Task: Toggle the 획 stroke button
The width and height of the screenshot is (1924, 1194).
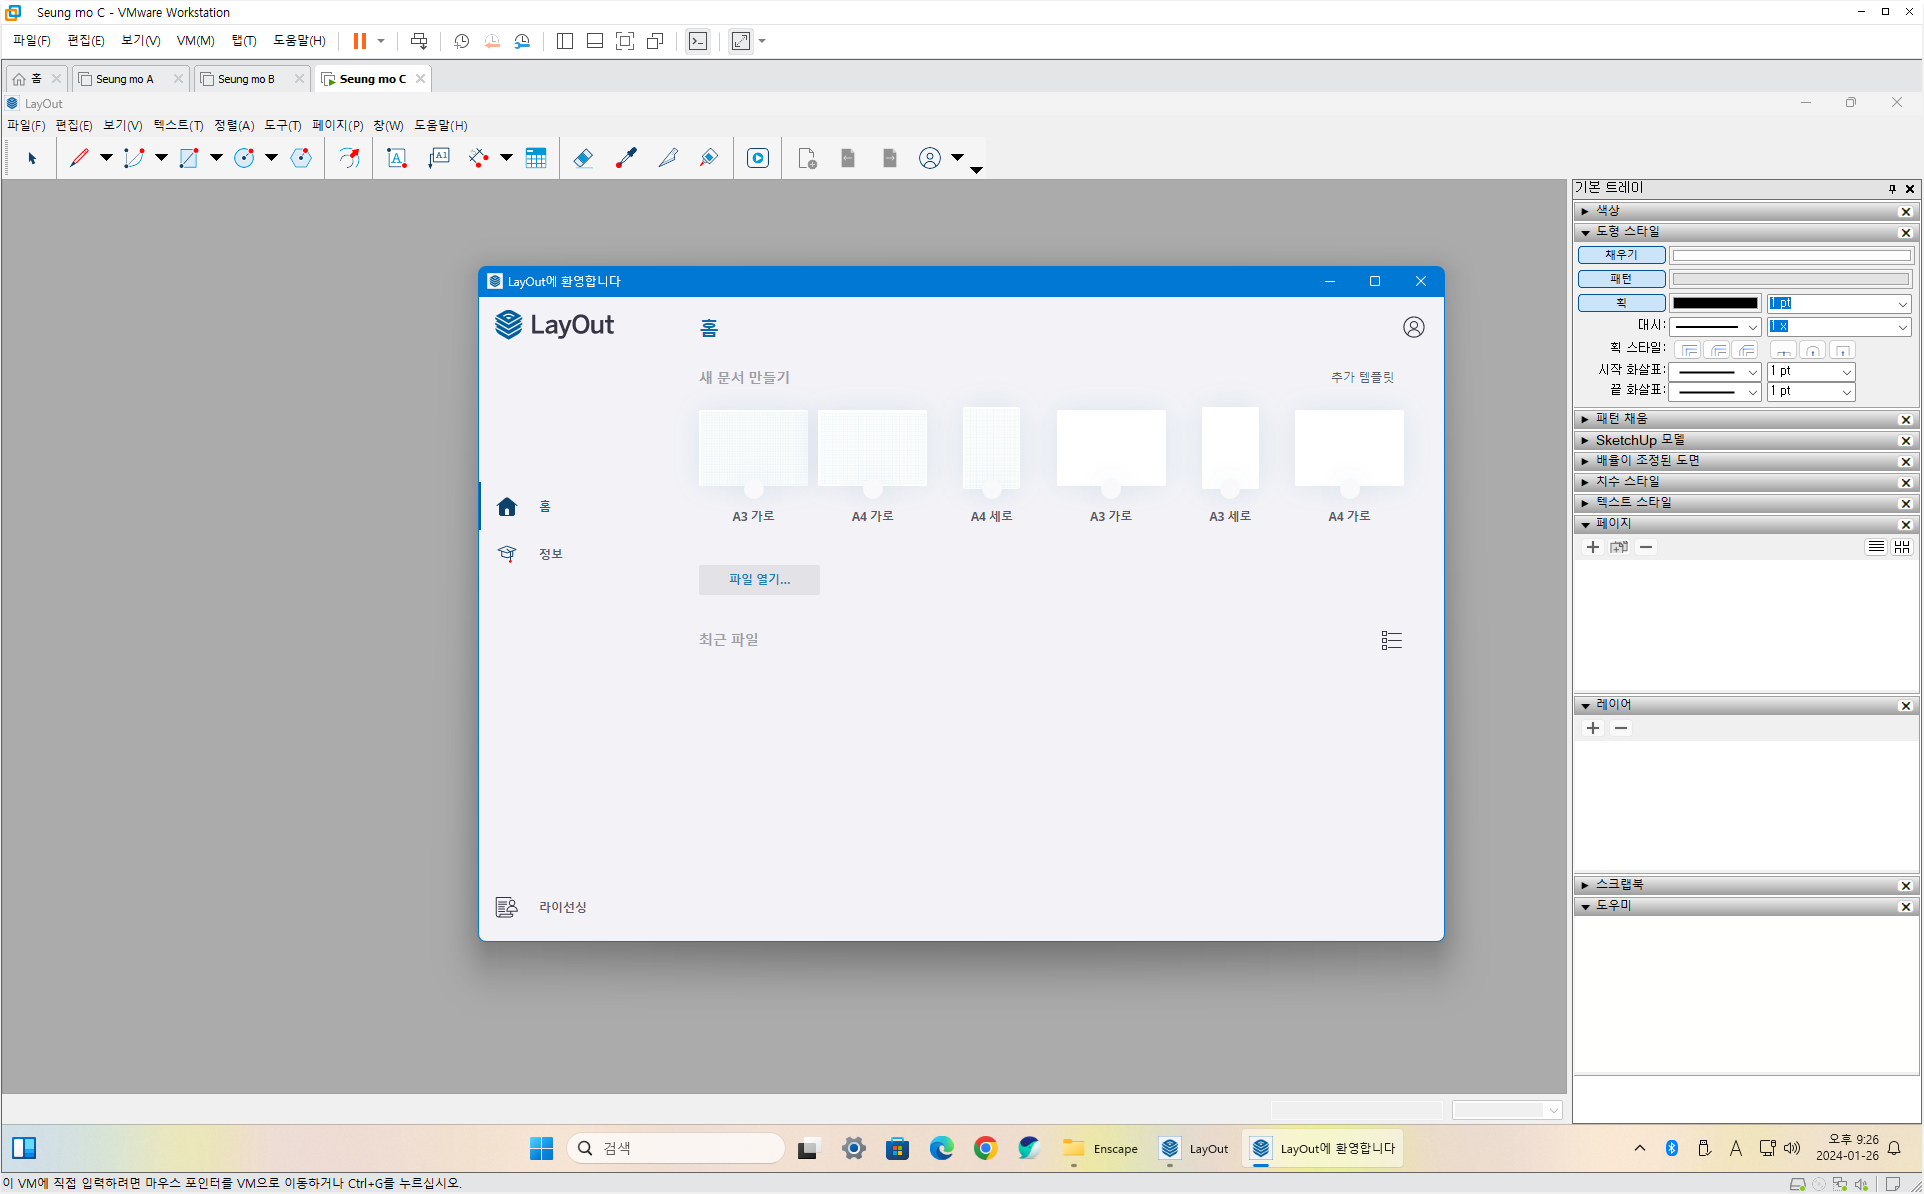Action: 1621,303
